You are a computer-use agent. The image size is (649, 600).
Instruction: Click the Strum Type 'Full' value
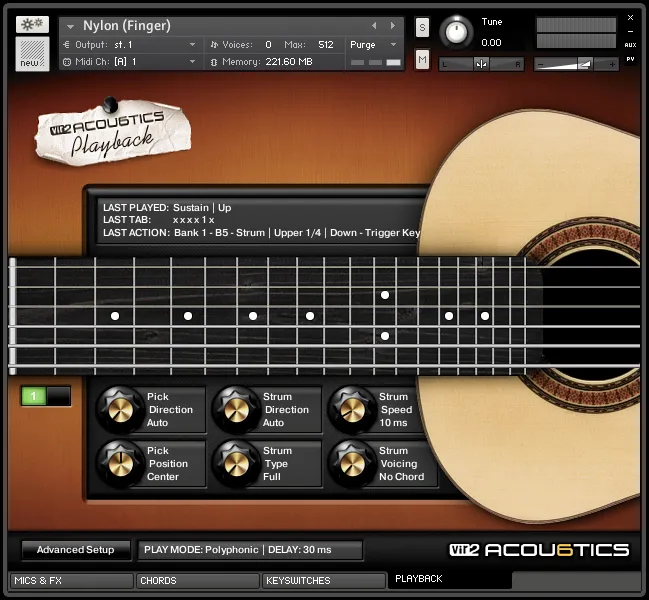click(x=272, y=477)
